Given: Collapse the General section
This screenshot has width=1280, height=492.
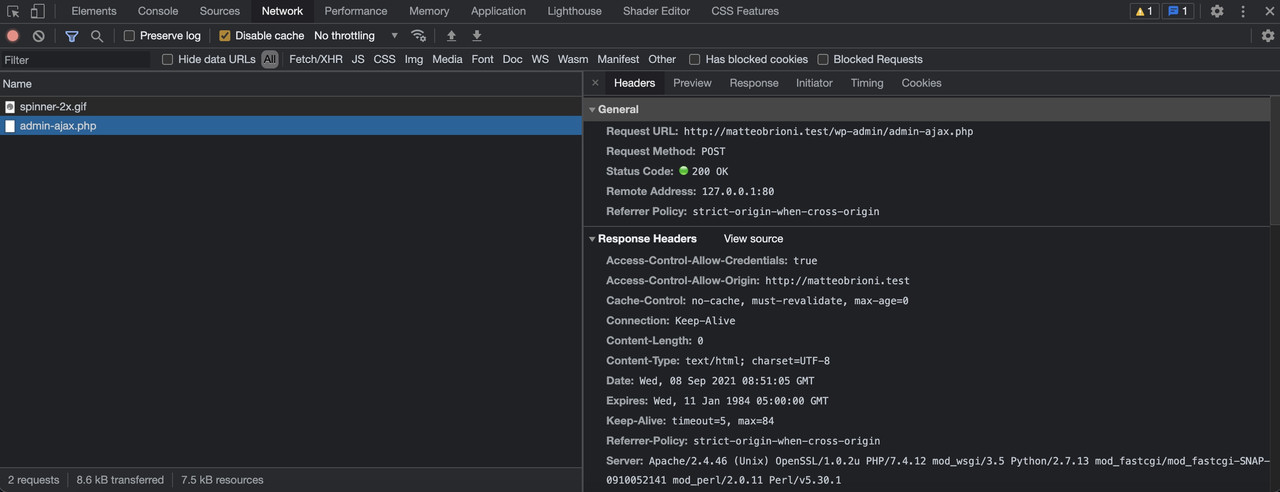Looking at the screenshot, I should click(593, 110).
